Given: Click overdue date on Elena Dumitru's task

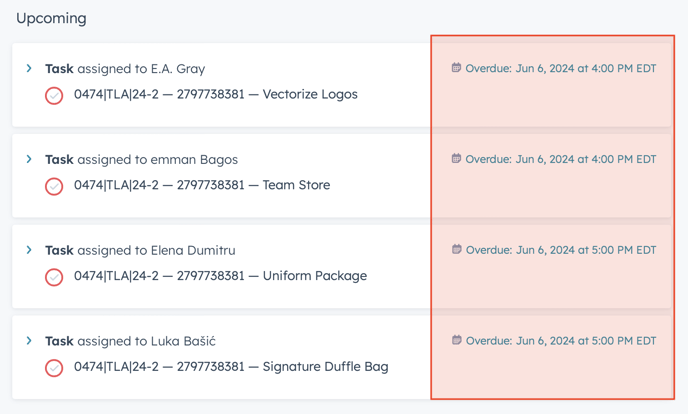Looking at the screenshot, I should pyautogui.click(x=561, y=250).
